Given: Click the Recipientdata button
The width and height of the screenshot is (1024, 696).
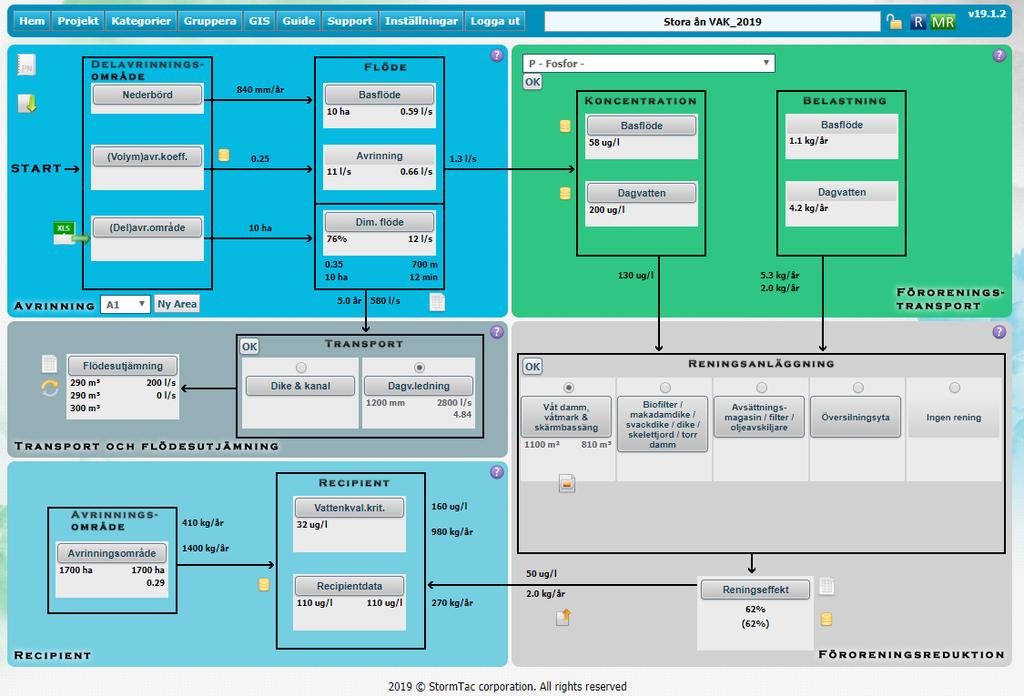Looking at the screenshot, I should point(349,586).
